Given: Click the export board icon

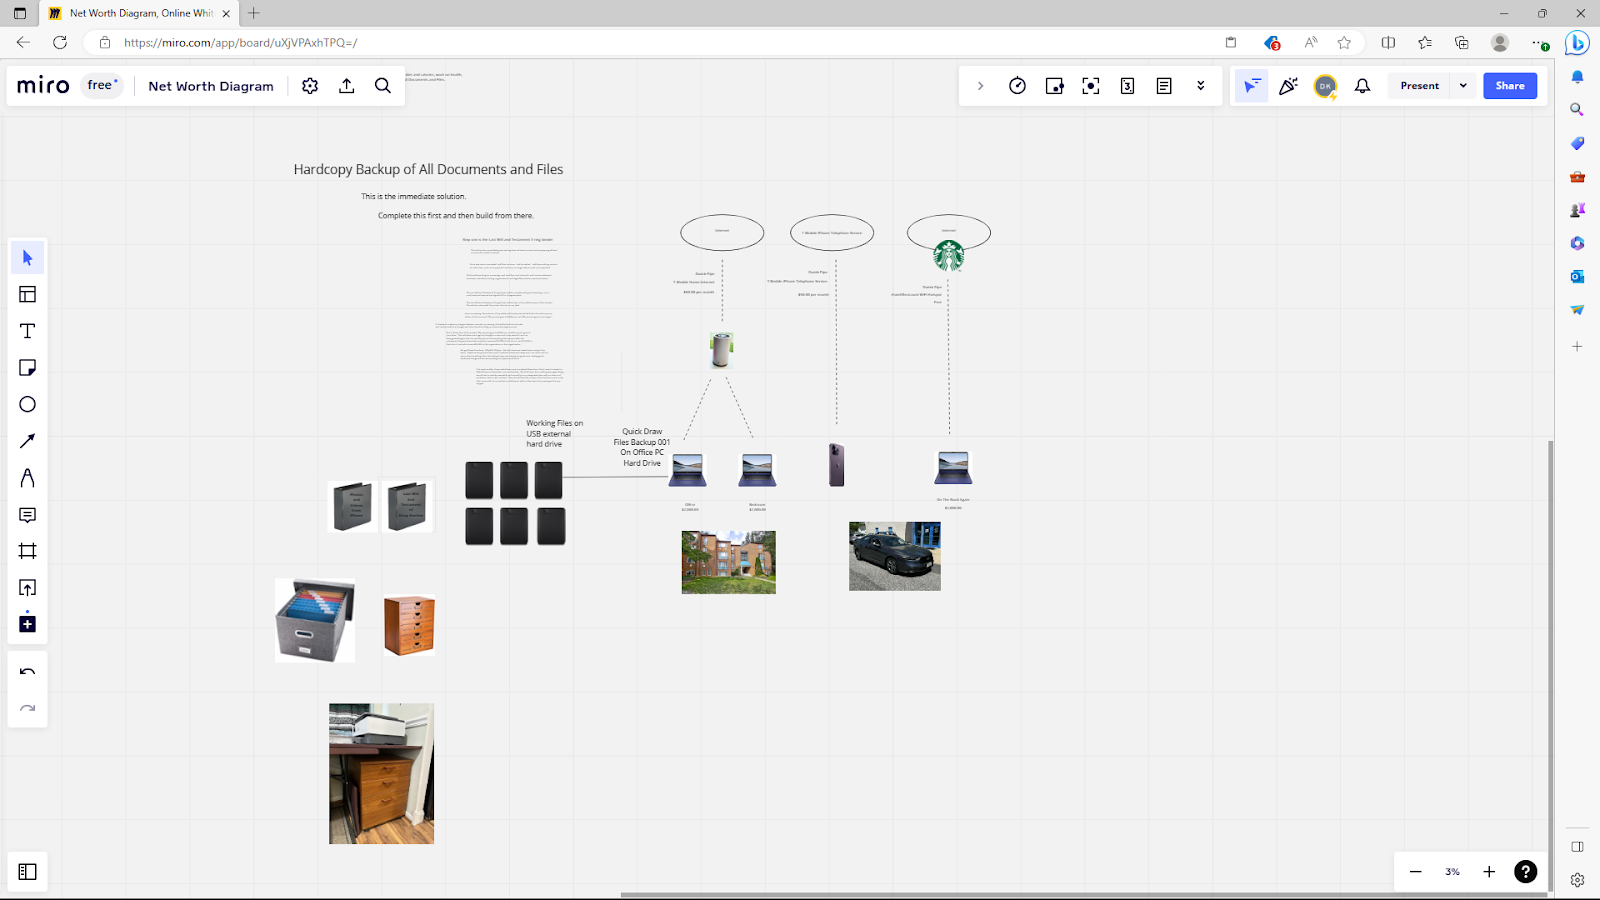Looking at the screenshot, I should pyautogui.click(x=347, y=86).
